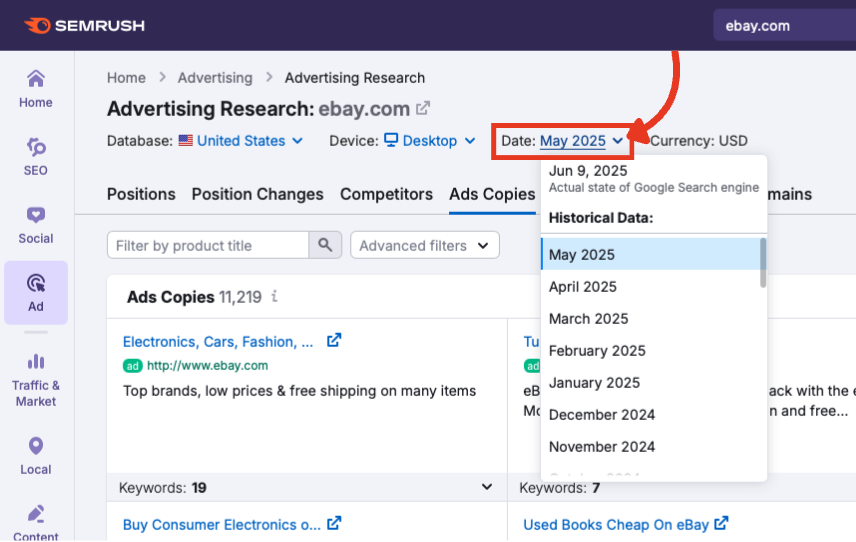The width and height of the screenshot is (856, 542).
Task: Select the Ad sidebar icon
Action: click(35, 292)
